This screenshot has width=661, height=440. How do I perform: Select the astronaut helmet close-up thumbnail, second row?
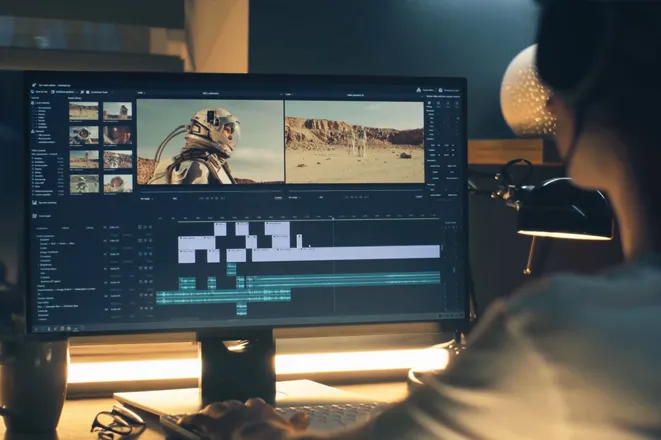[83, 135]
